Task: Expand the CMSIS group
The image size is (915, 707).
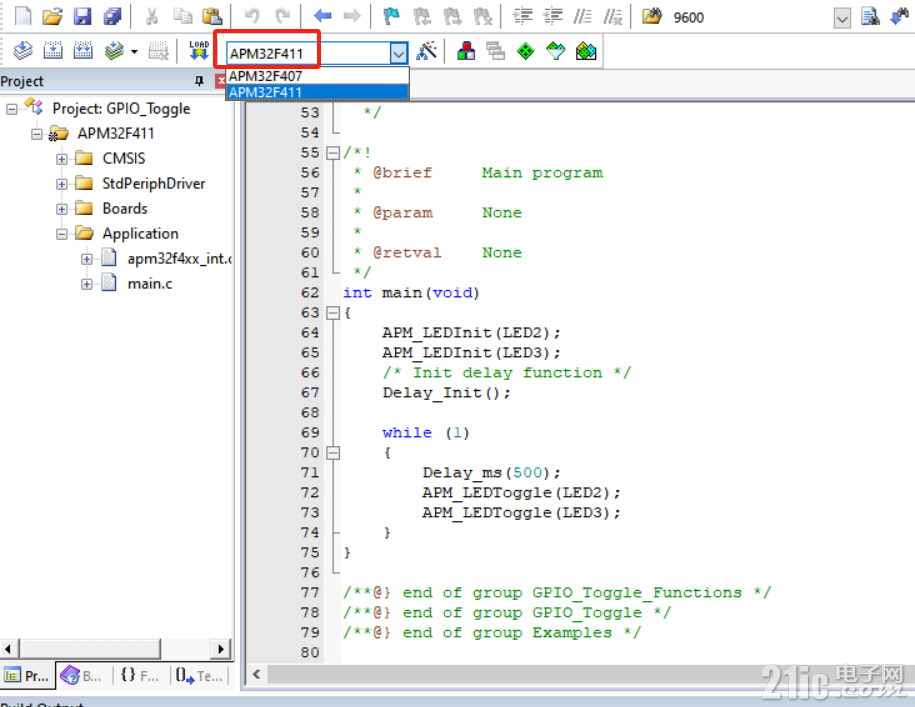Action: click(x=62, y=159)
